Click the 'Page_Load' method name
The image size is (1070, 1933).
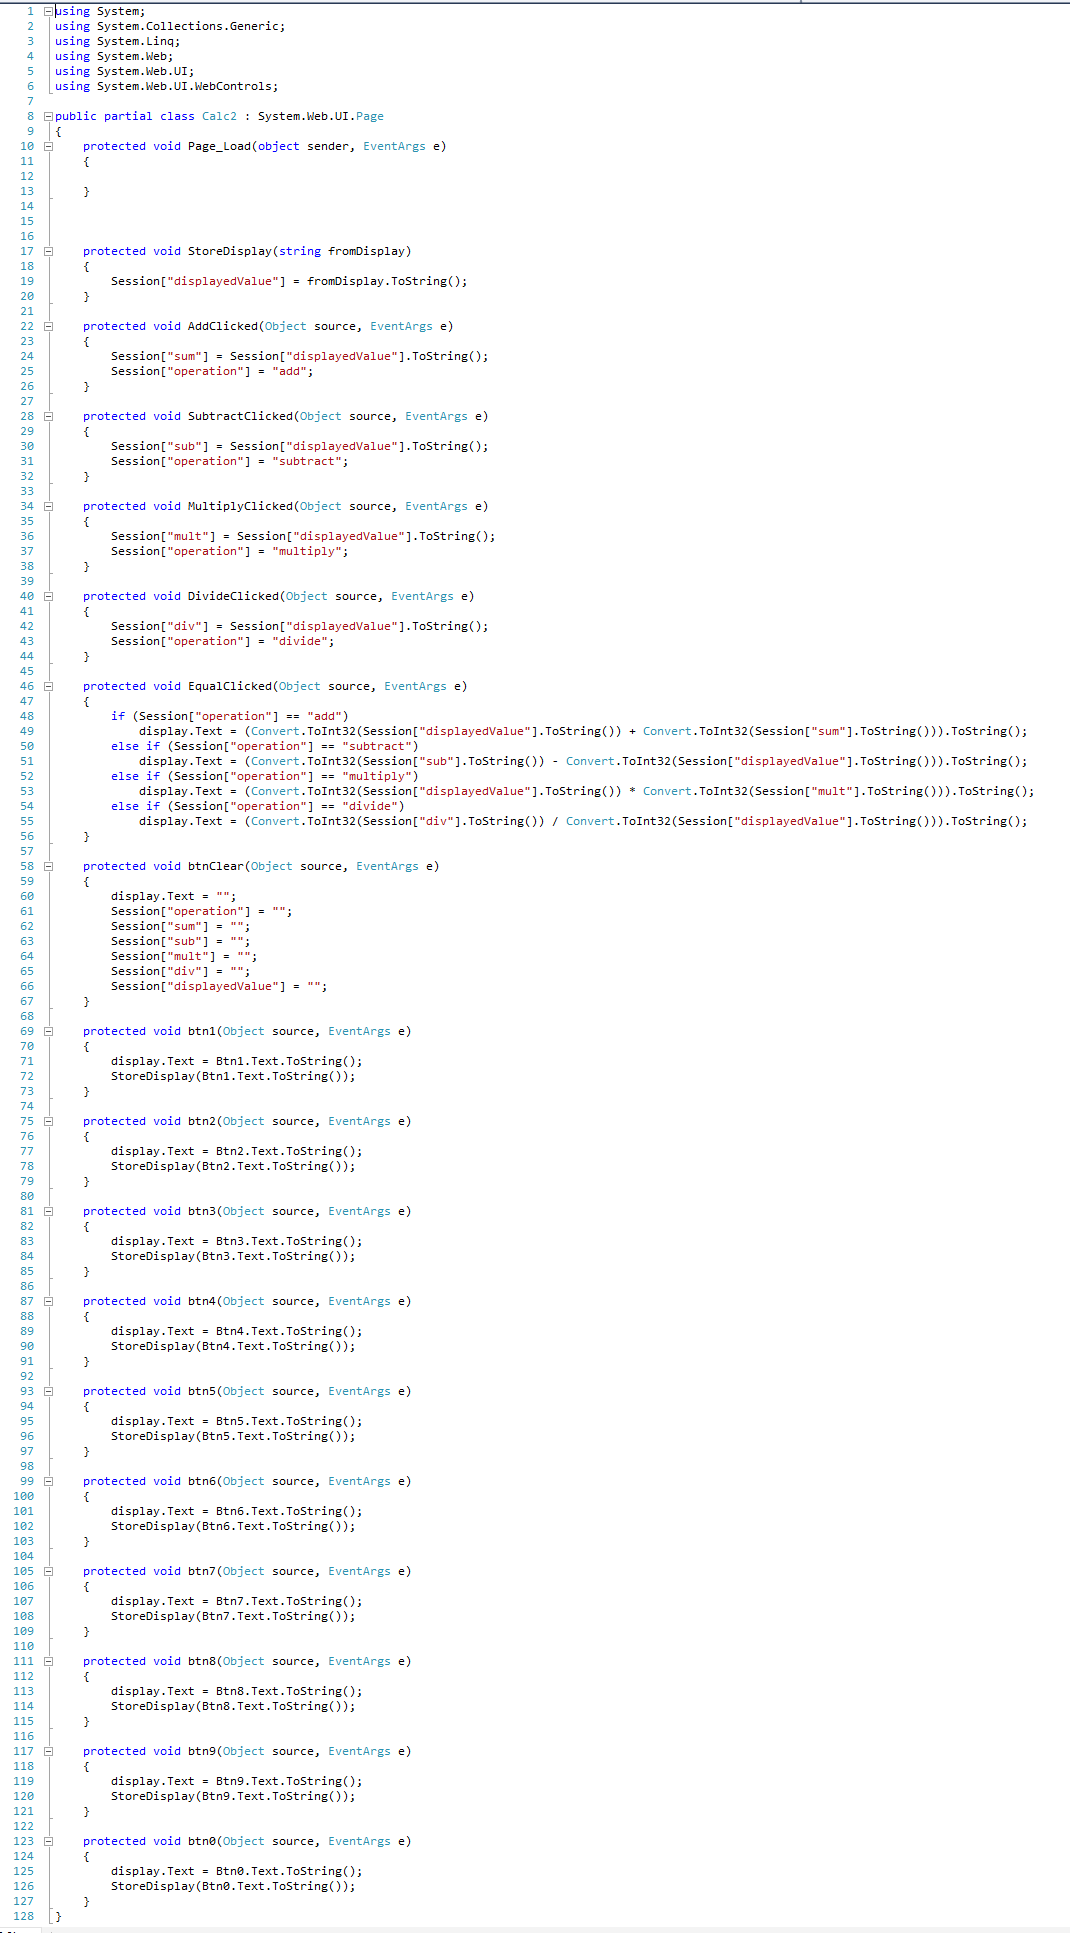coord(219,146)
